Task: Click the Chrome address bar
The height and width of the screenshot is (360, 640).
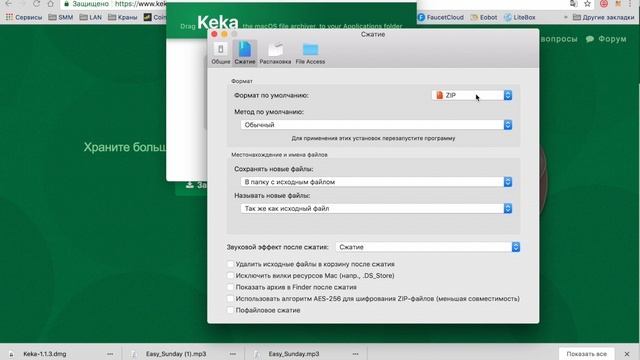Action: pyautogui.click(x=114, y=4)
